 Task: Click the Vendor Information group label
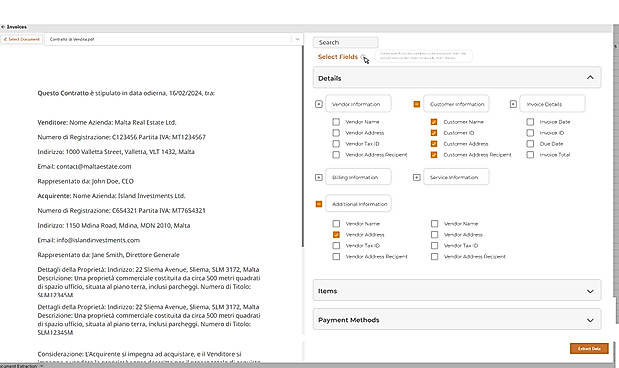(x=358, y=104)
